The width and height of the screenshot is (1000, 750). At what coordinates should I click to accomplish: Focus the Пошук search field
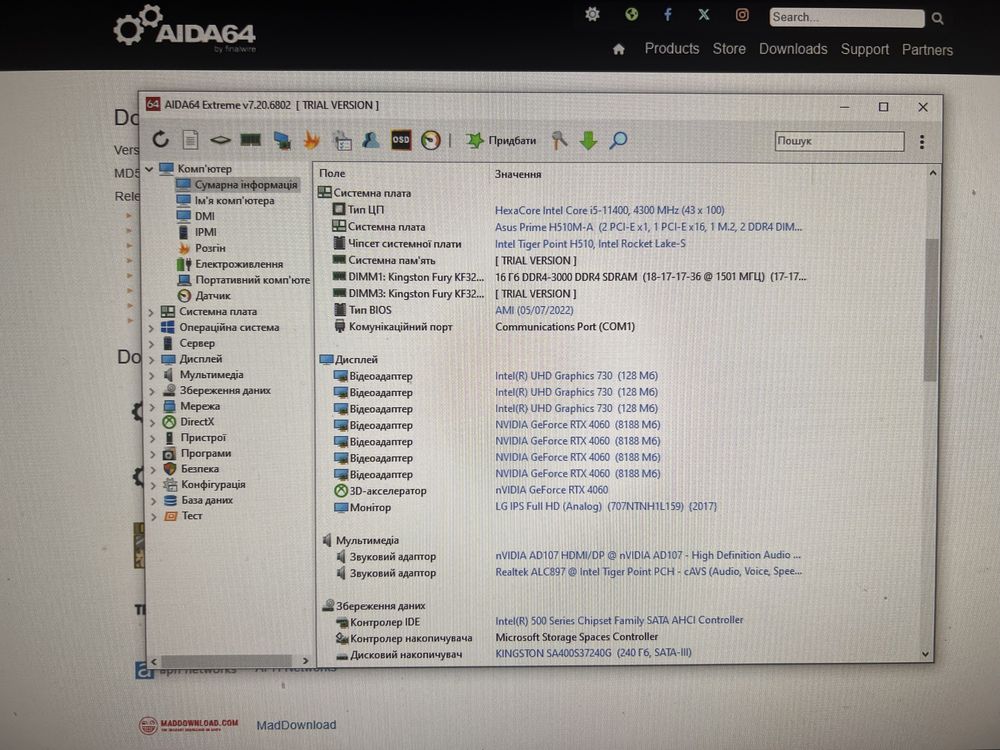pyautogui.click(x=839, y=141)
